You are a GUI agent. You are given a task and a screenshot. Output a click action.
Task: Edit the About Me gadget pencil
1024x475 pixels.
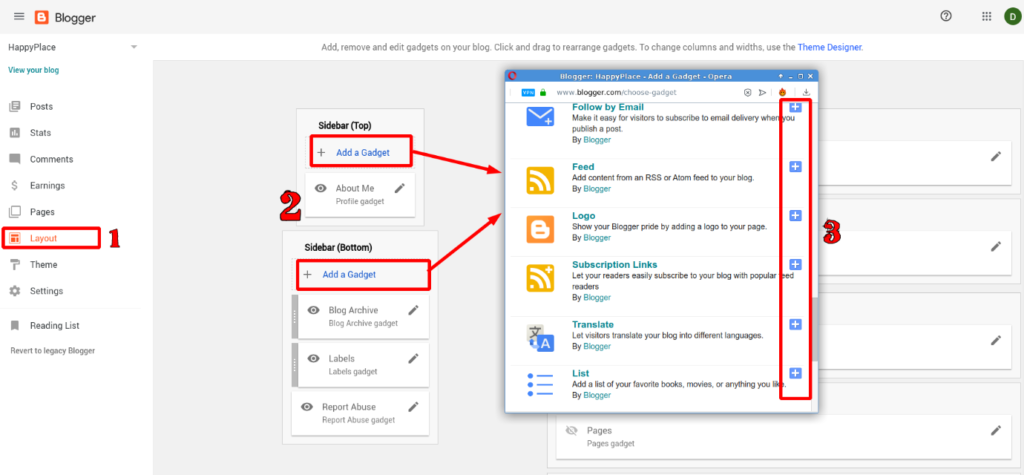point(400,188)
